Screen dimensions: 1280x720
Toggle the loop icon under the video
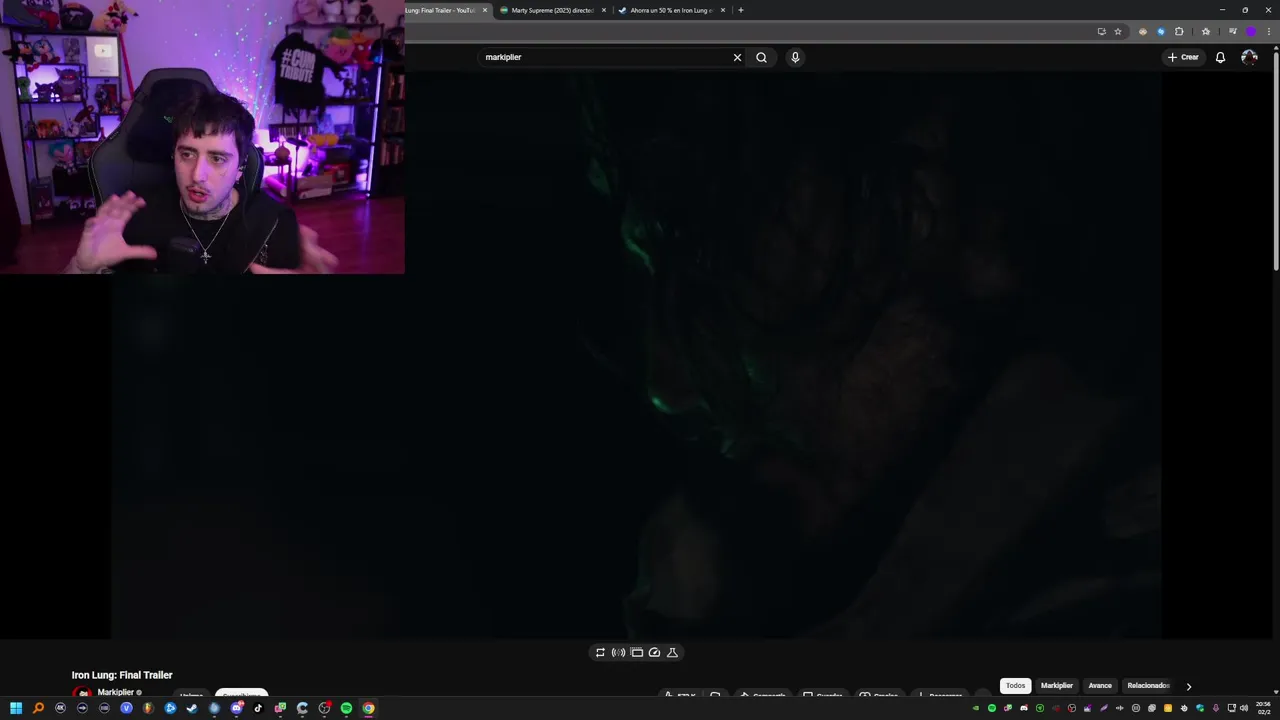coord(600,652)
